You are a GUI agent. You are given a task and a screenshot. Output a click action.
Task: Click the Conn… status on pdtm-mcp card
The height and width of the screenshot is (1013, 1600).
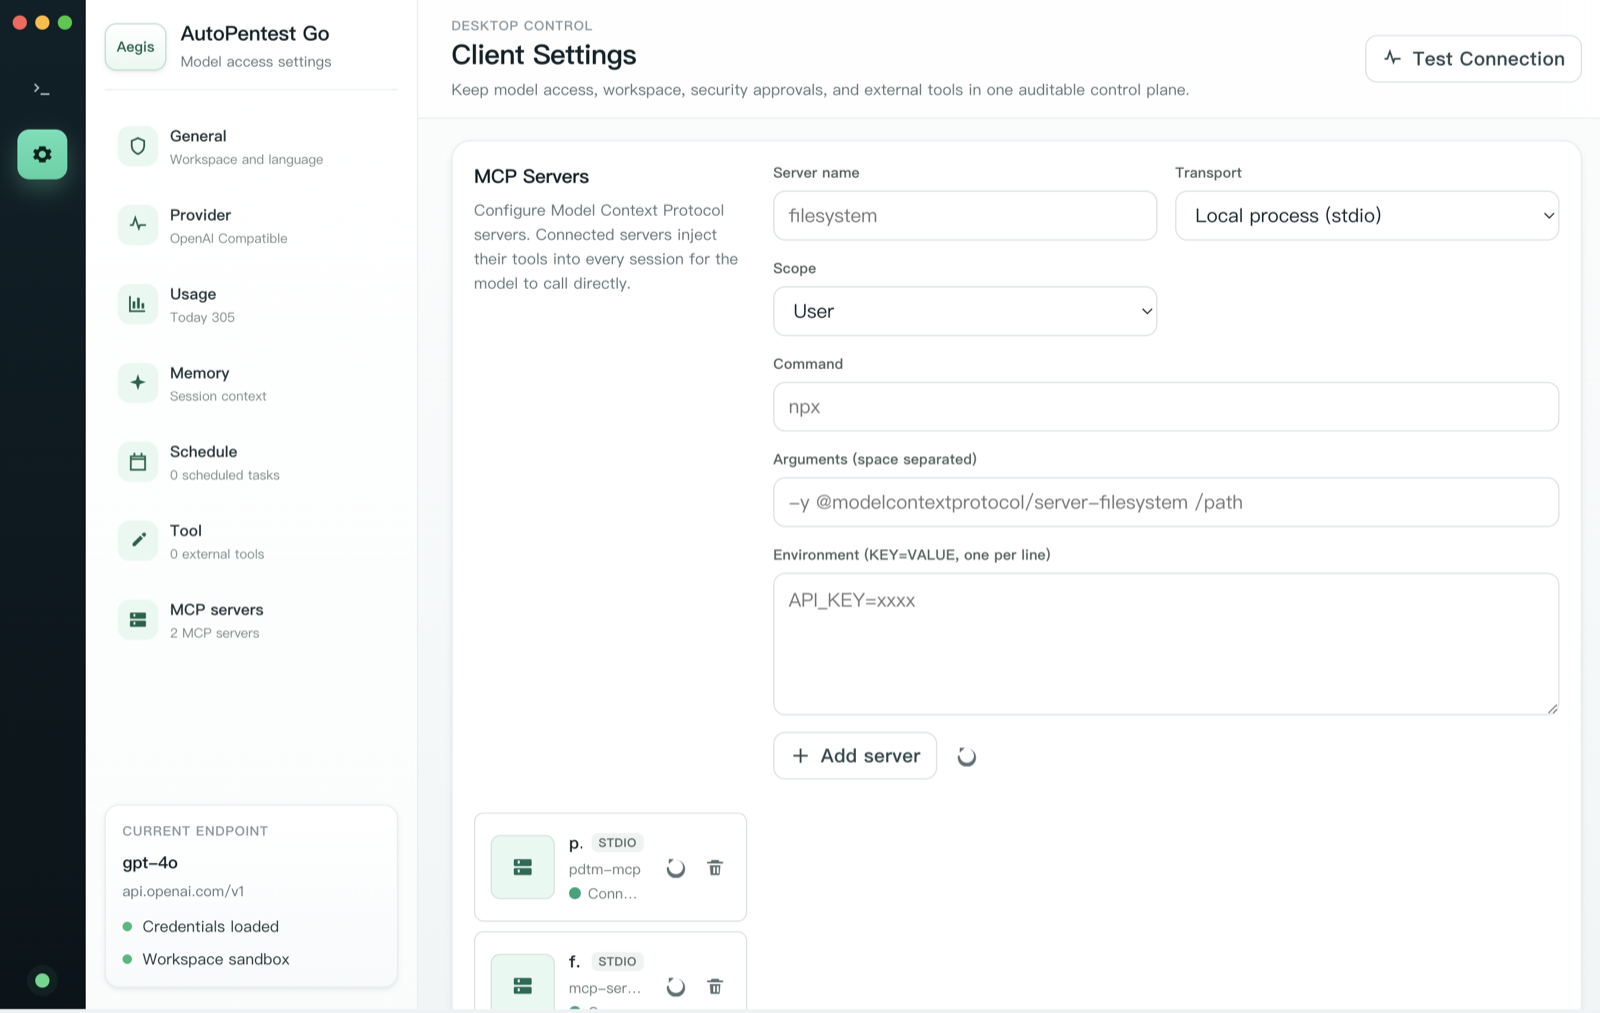tap(603, 893)
